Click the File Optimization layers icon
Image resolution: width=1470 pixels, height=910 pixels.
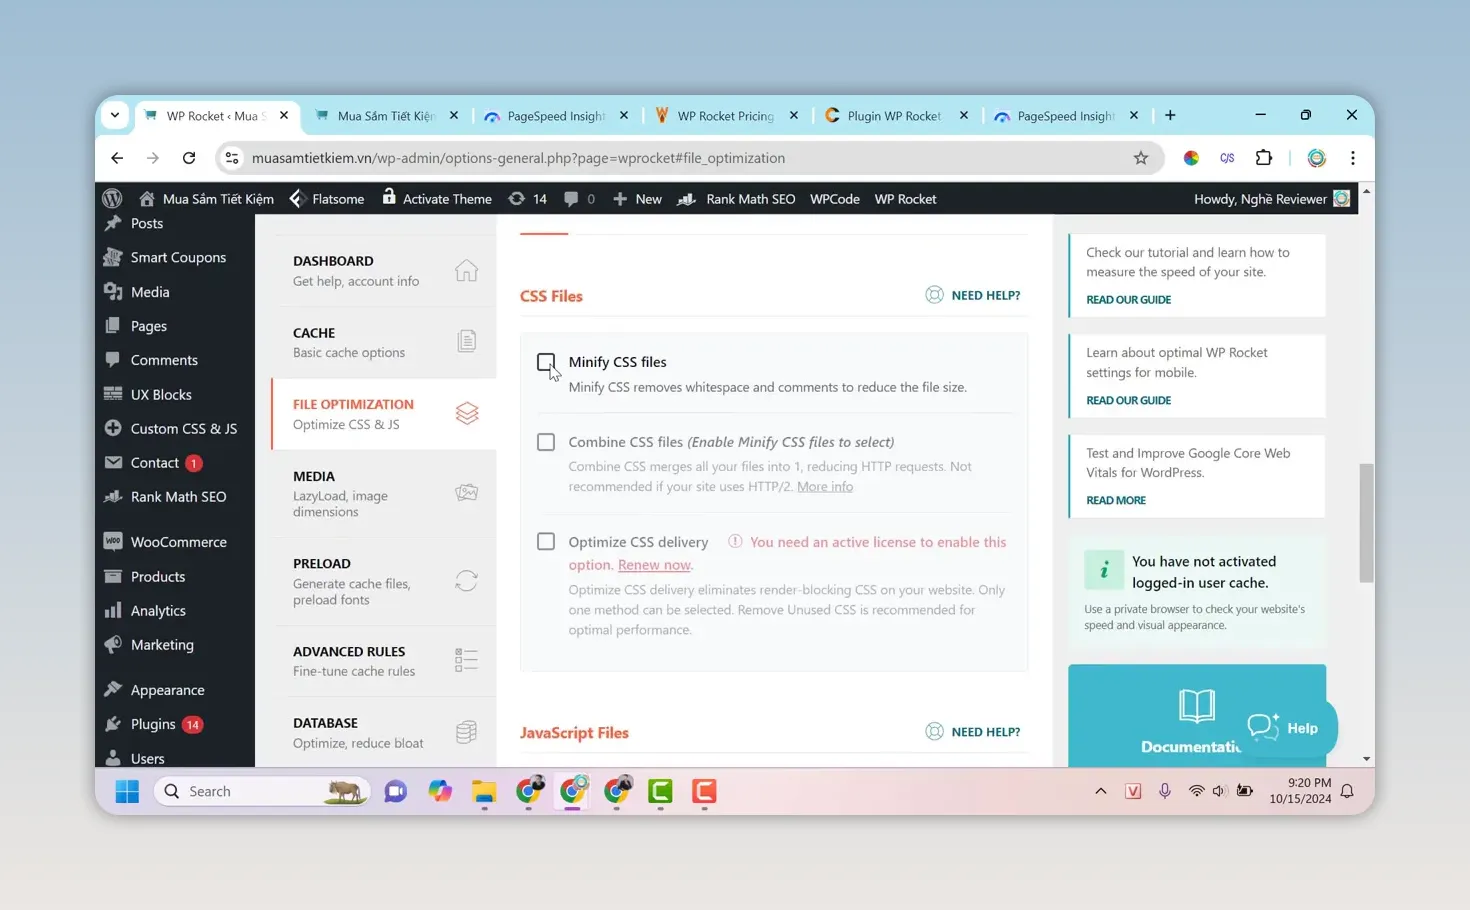coord(467,413)
